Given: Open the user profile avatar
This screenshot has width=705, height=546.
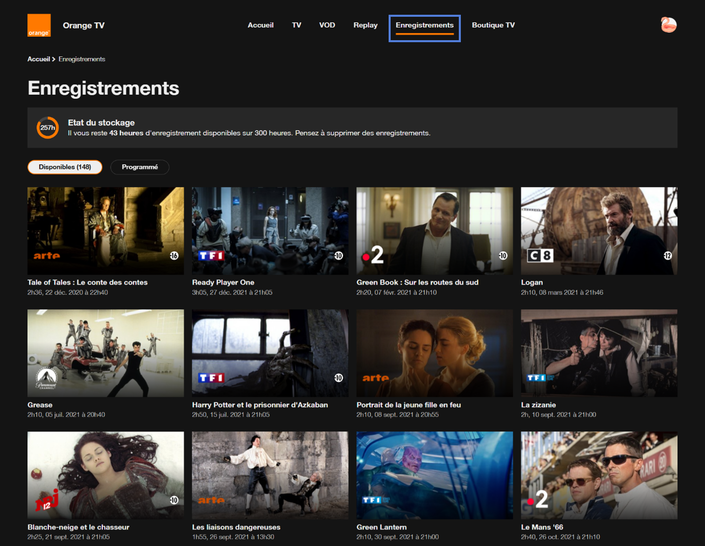Looking at the screenshot, I should click(669, 25).
